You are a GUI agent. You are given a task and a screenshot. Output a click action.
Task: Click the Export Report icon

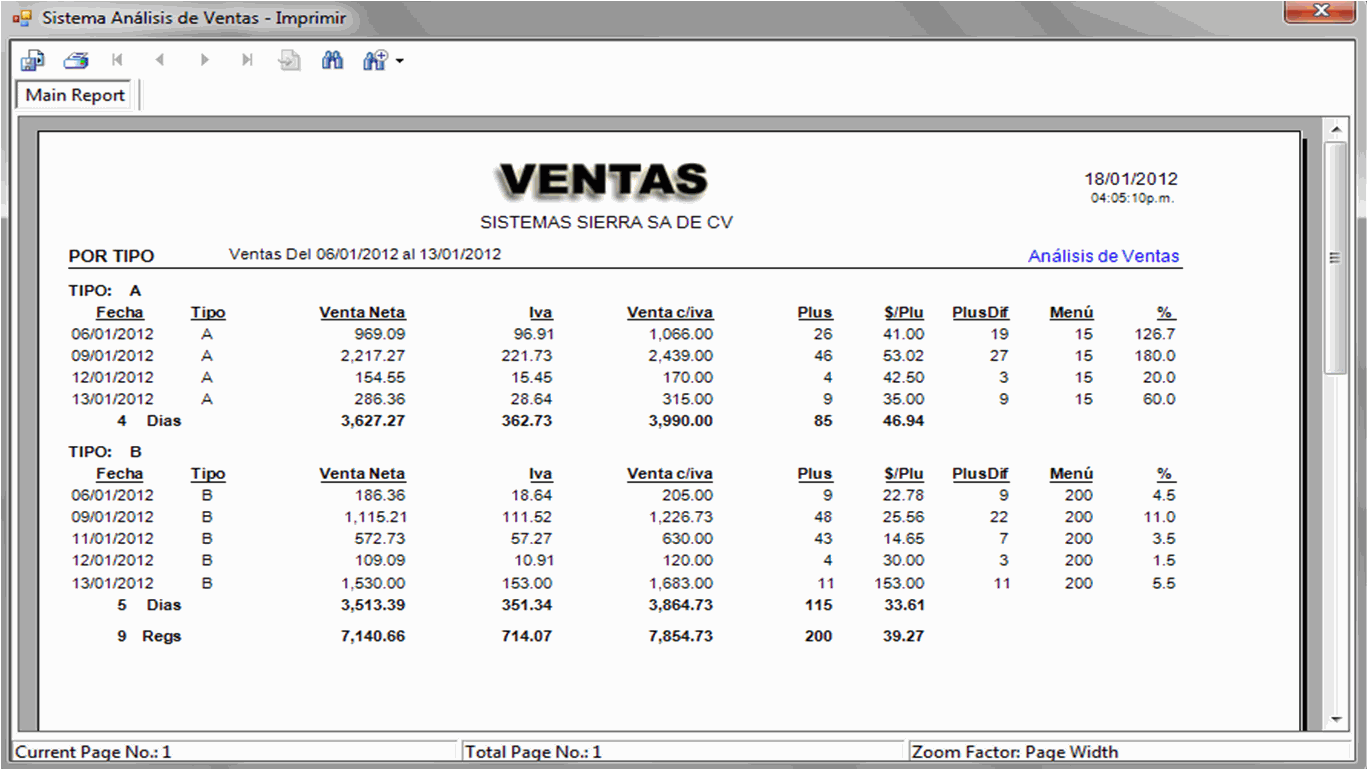click(x=32, y=60)
